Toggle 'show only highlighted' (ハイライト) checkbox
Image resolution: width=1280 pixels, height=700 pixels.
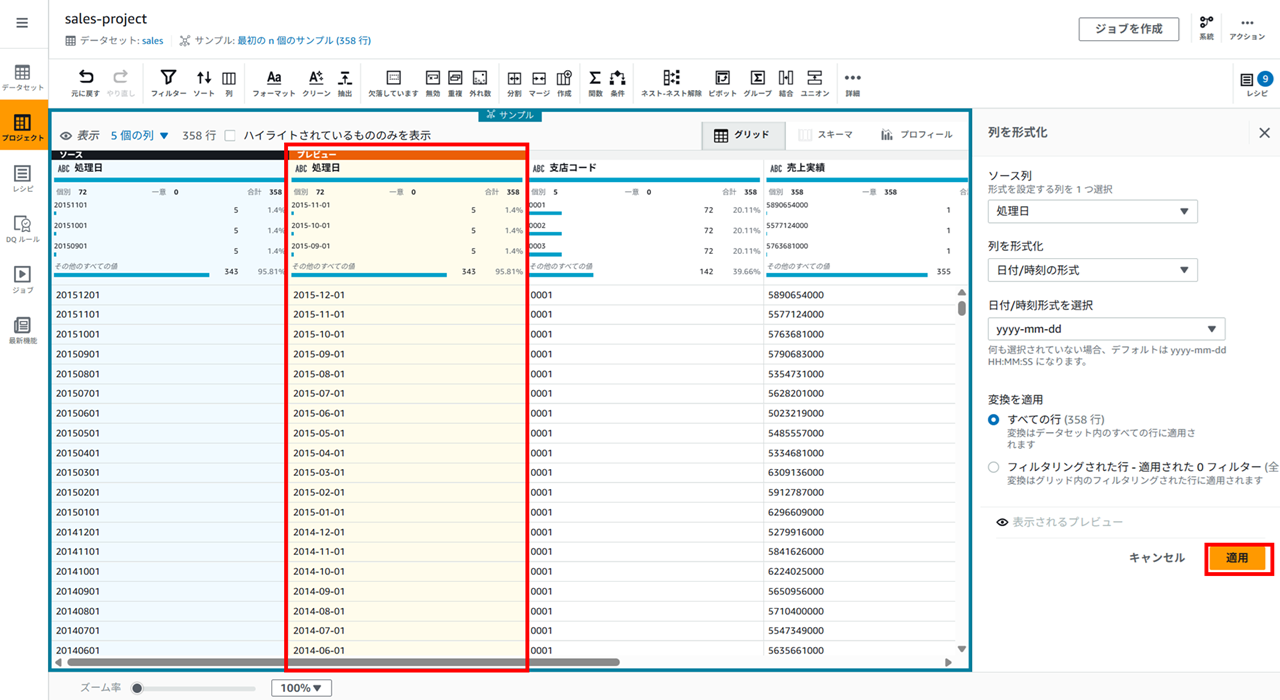[x=230, y=135]
